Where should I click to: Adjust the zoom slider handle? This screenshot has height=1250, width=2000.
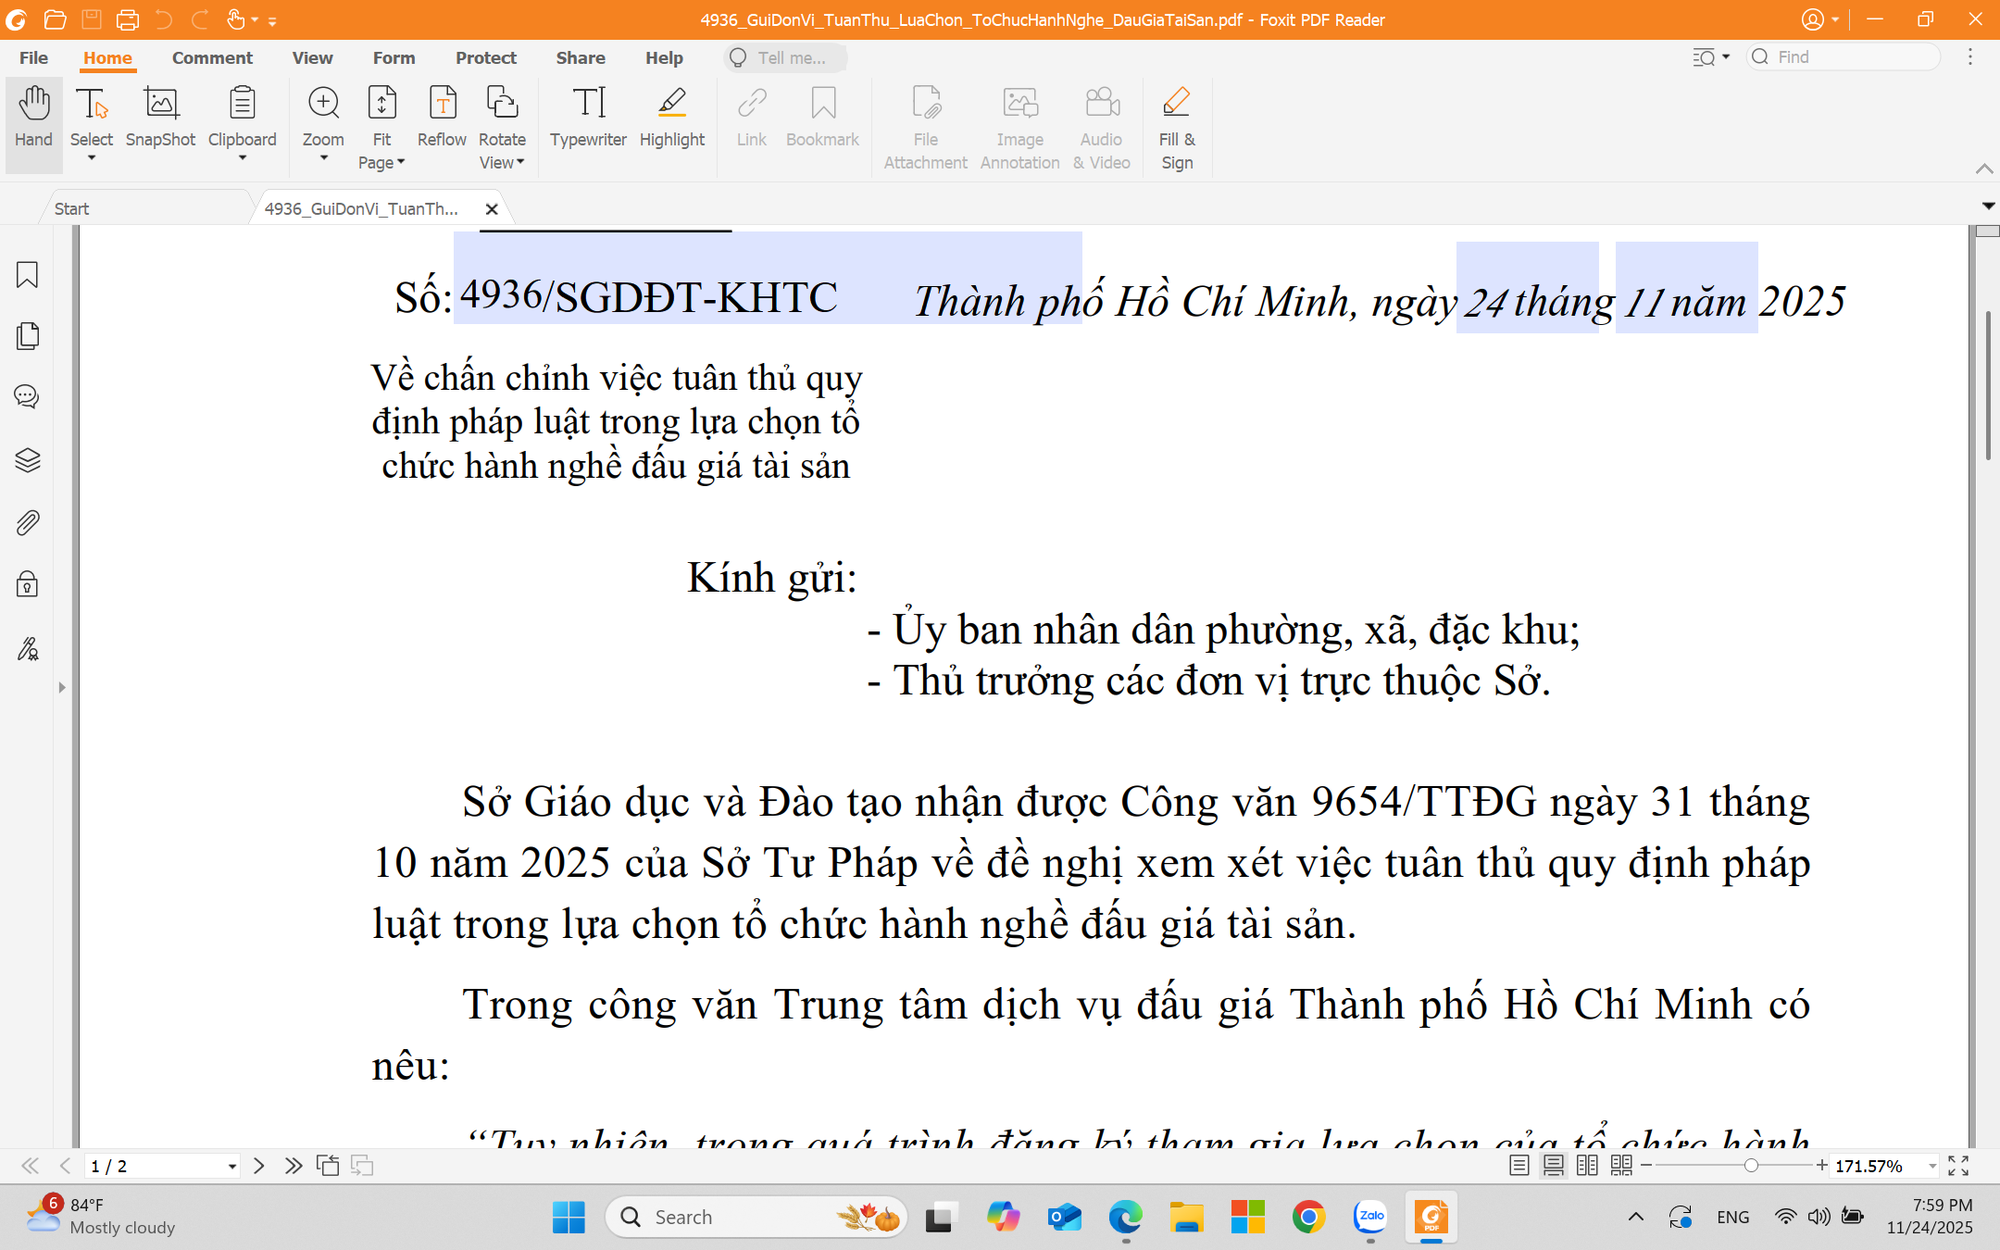1751,1166
